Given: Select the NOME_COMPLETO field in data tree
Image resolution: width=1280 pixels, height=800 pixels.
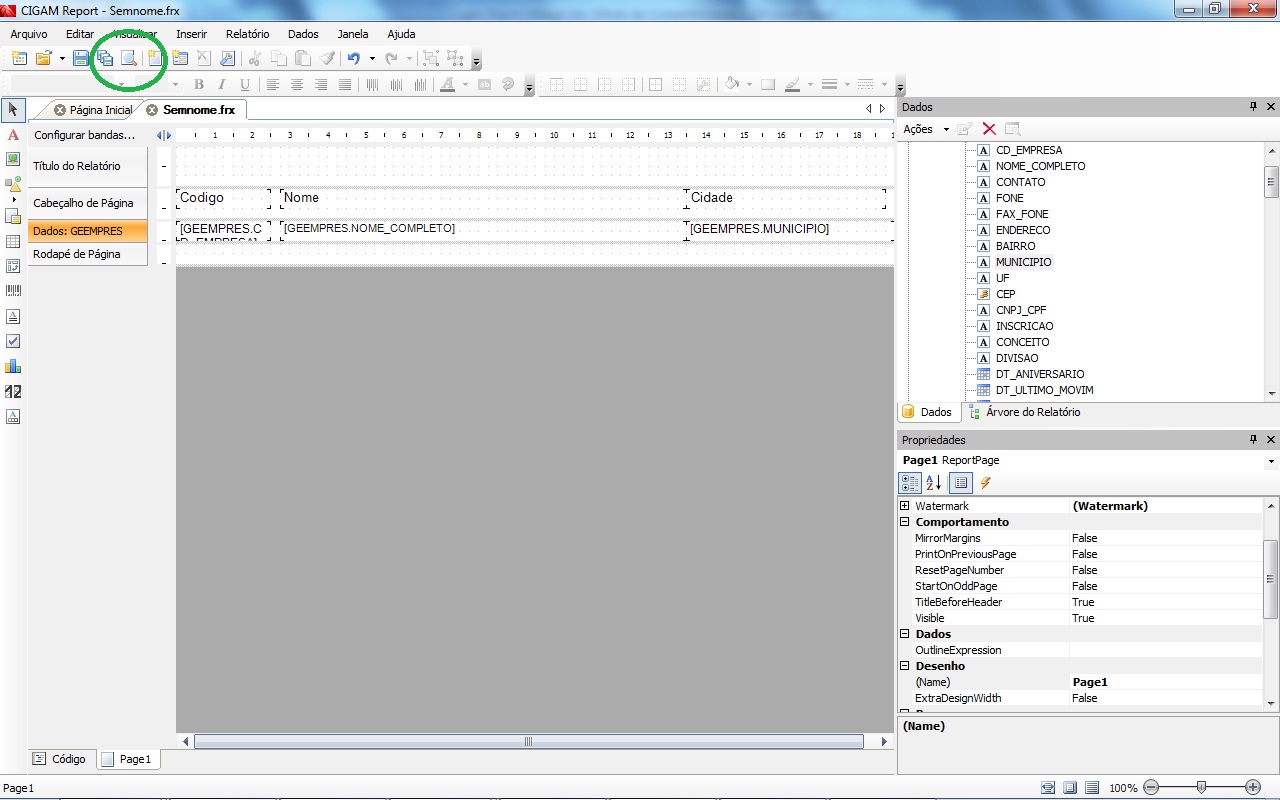Looking at the screenshot, I should [x=1040, y=166].
